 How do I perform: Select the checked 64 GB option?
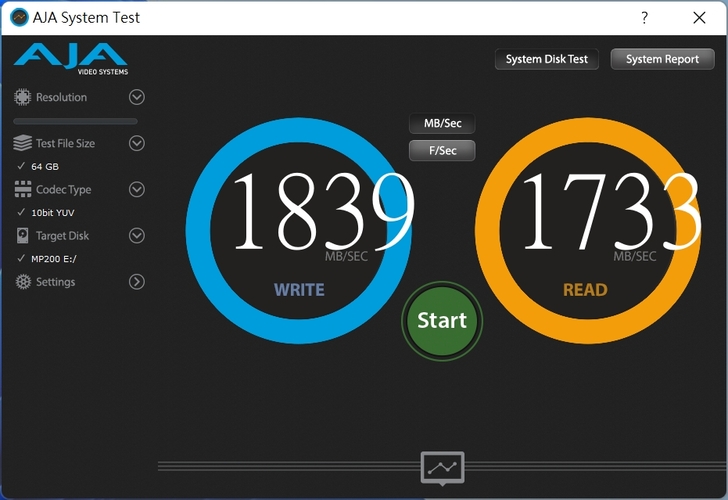point(44,166)
